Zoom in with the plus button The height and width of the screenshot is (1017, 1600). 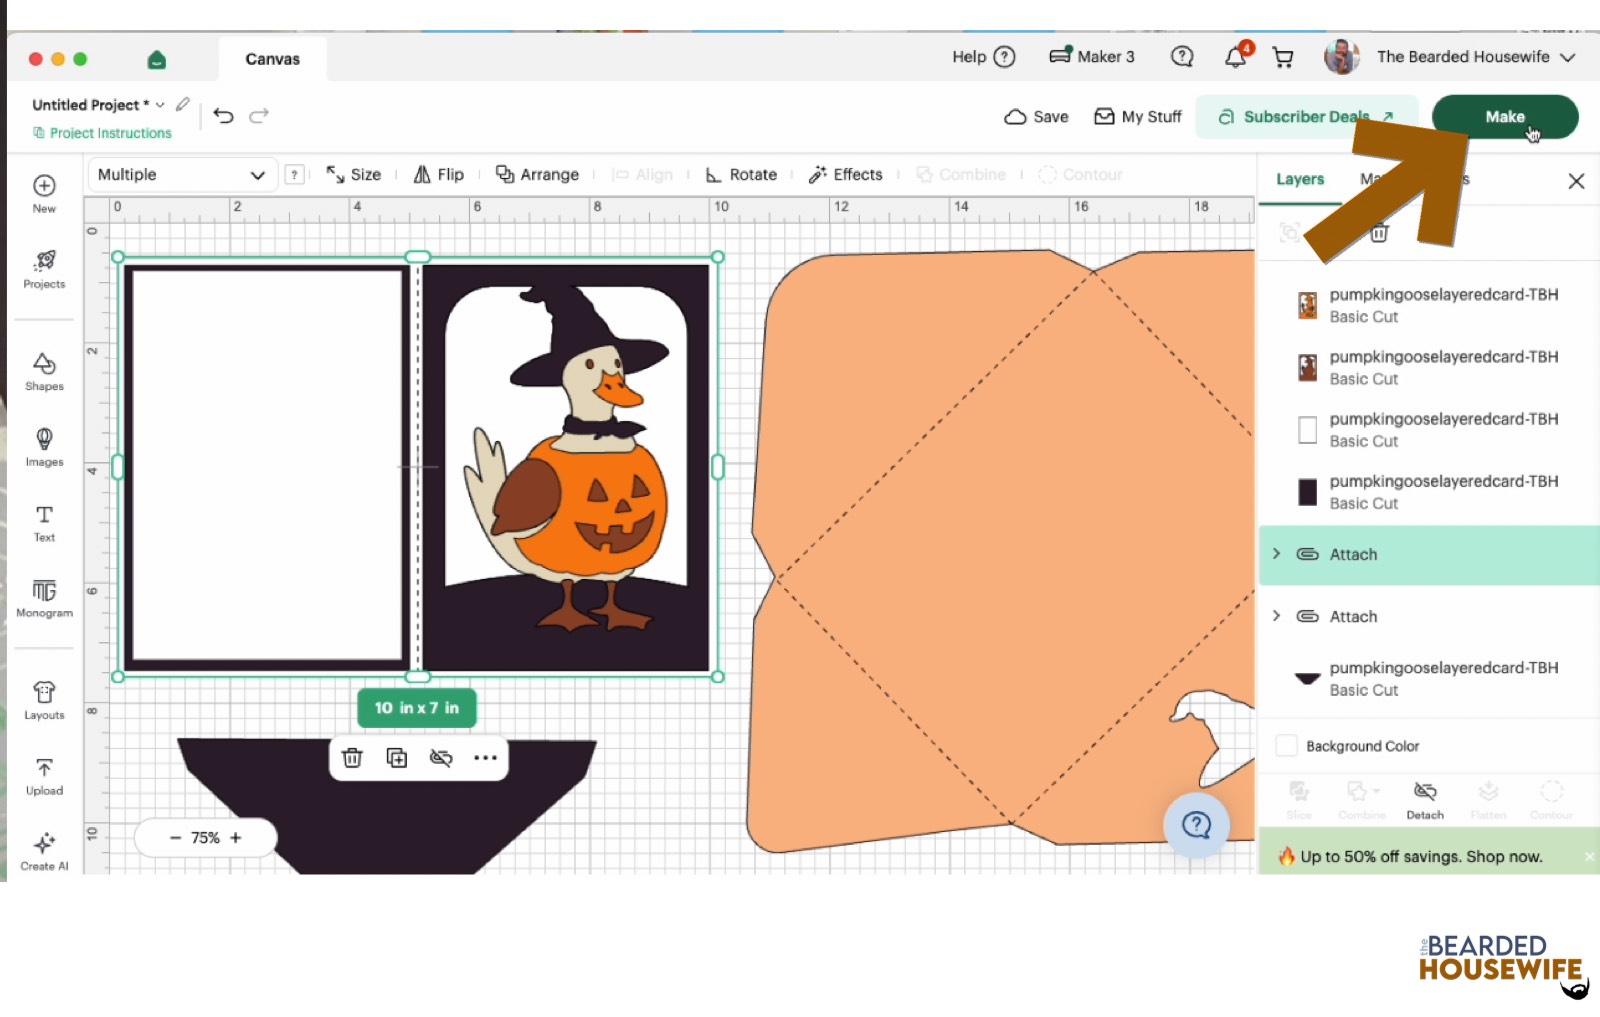(x=236, y=838)
